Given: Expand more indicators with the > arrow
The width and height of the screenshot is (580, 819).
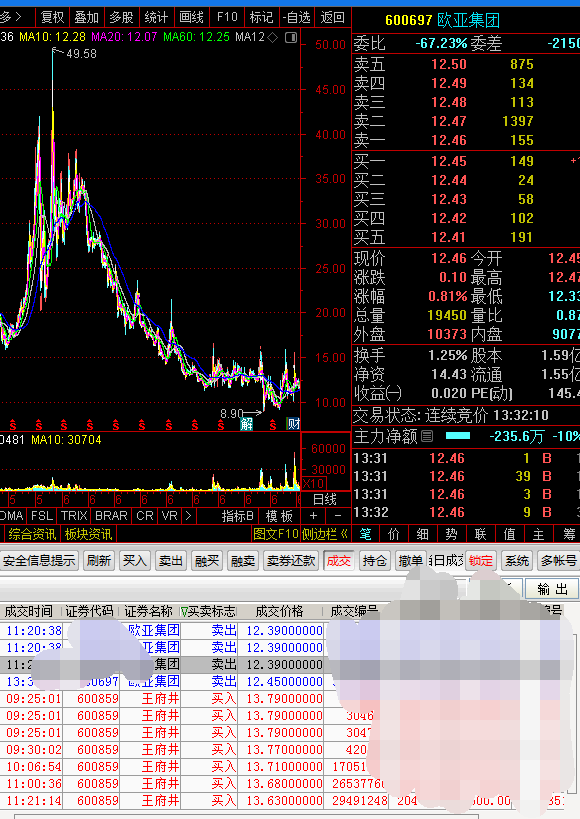Looking at the screenshot, I should pyautogui.click(x=188, y=516).
